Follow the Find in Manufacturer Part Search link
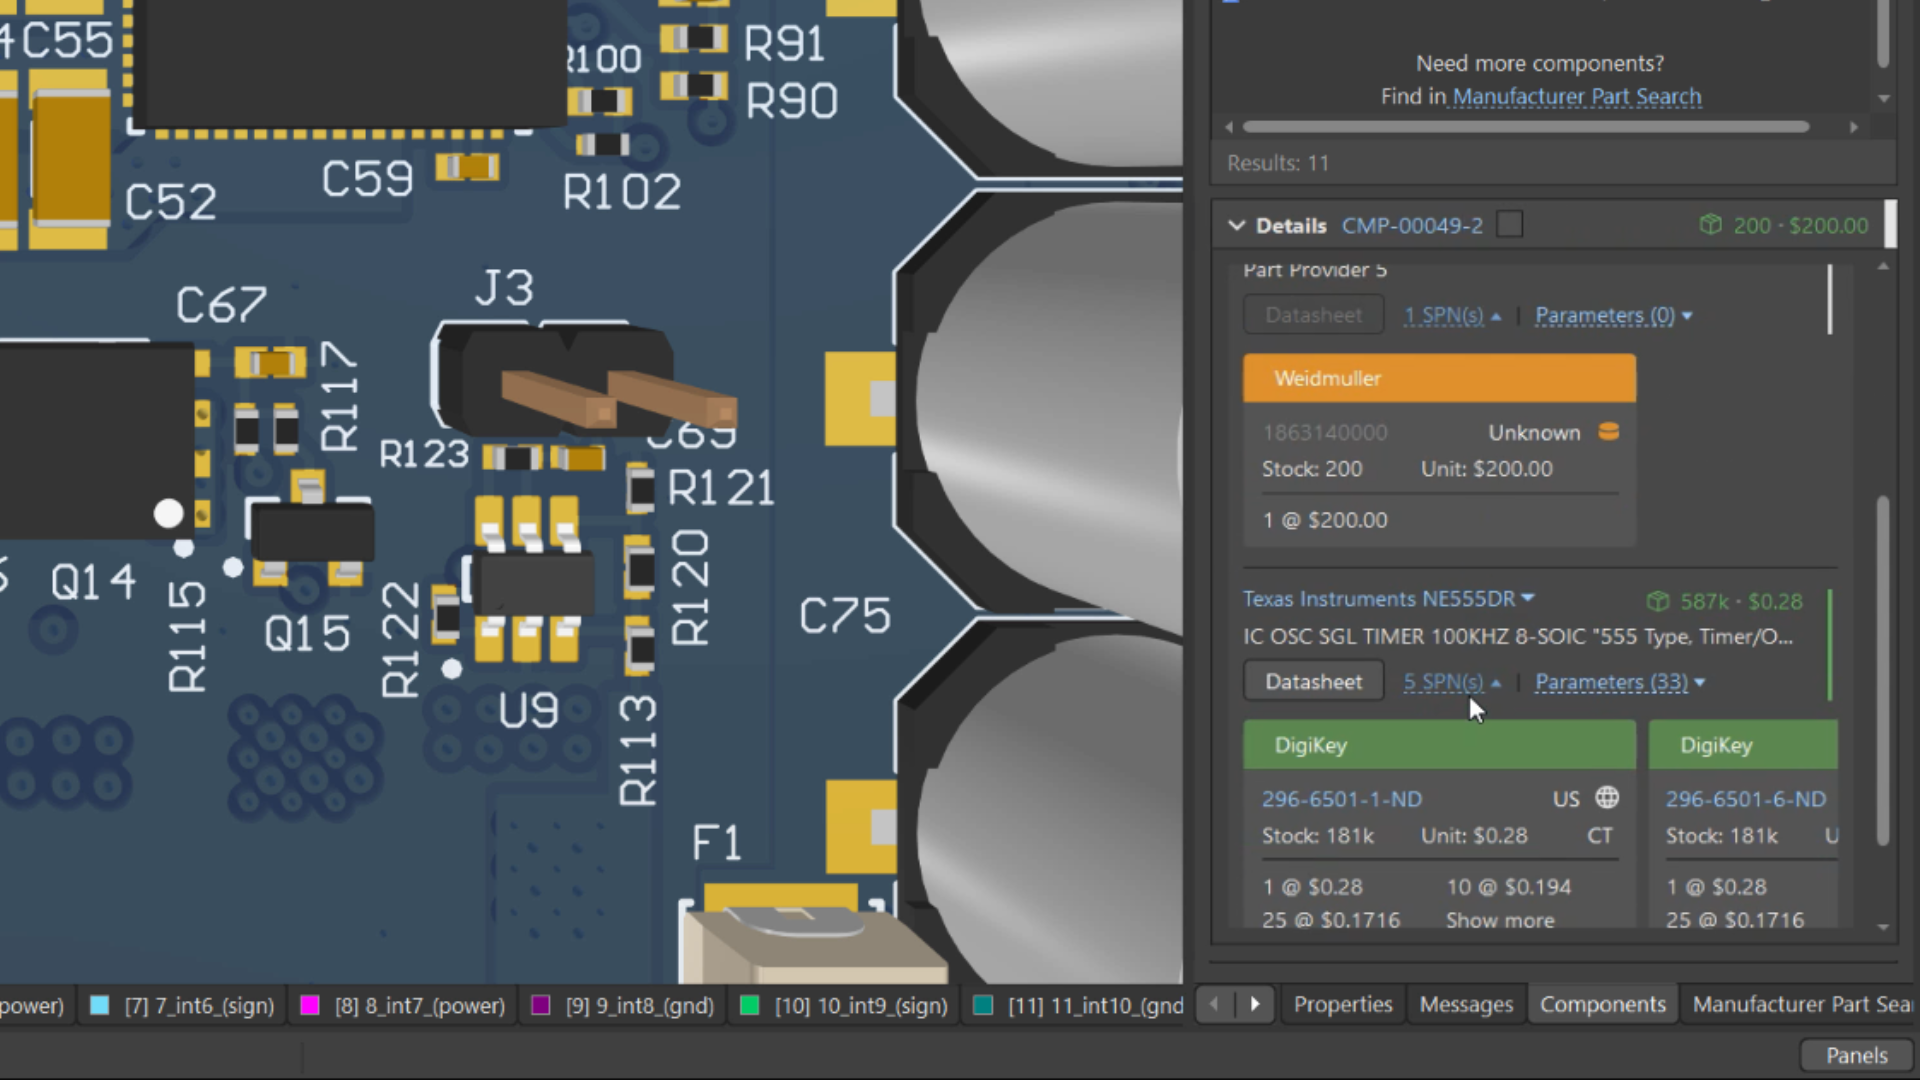 [x=1576, y=96]
